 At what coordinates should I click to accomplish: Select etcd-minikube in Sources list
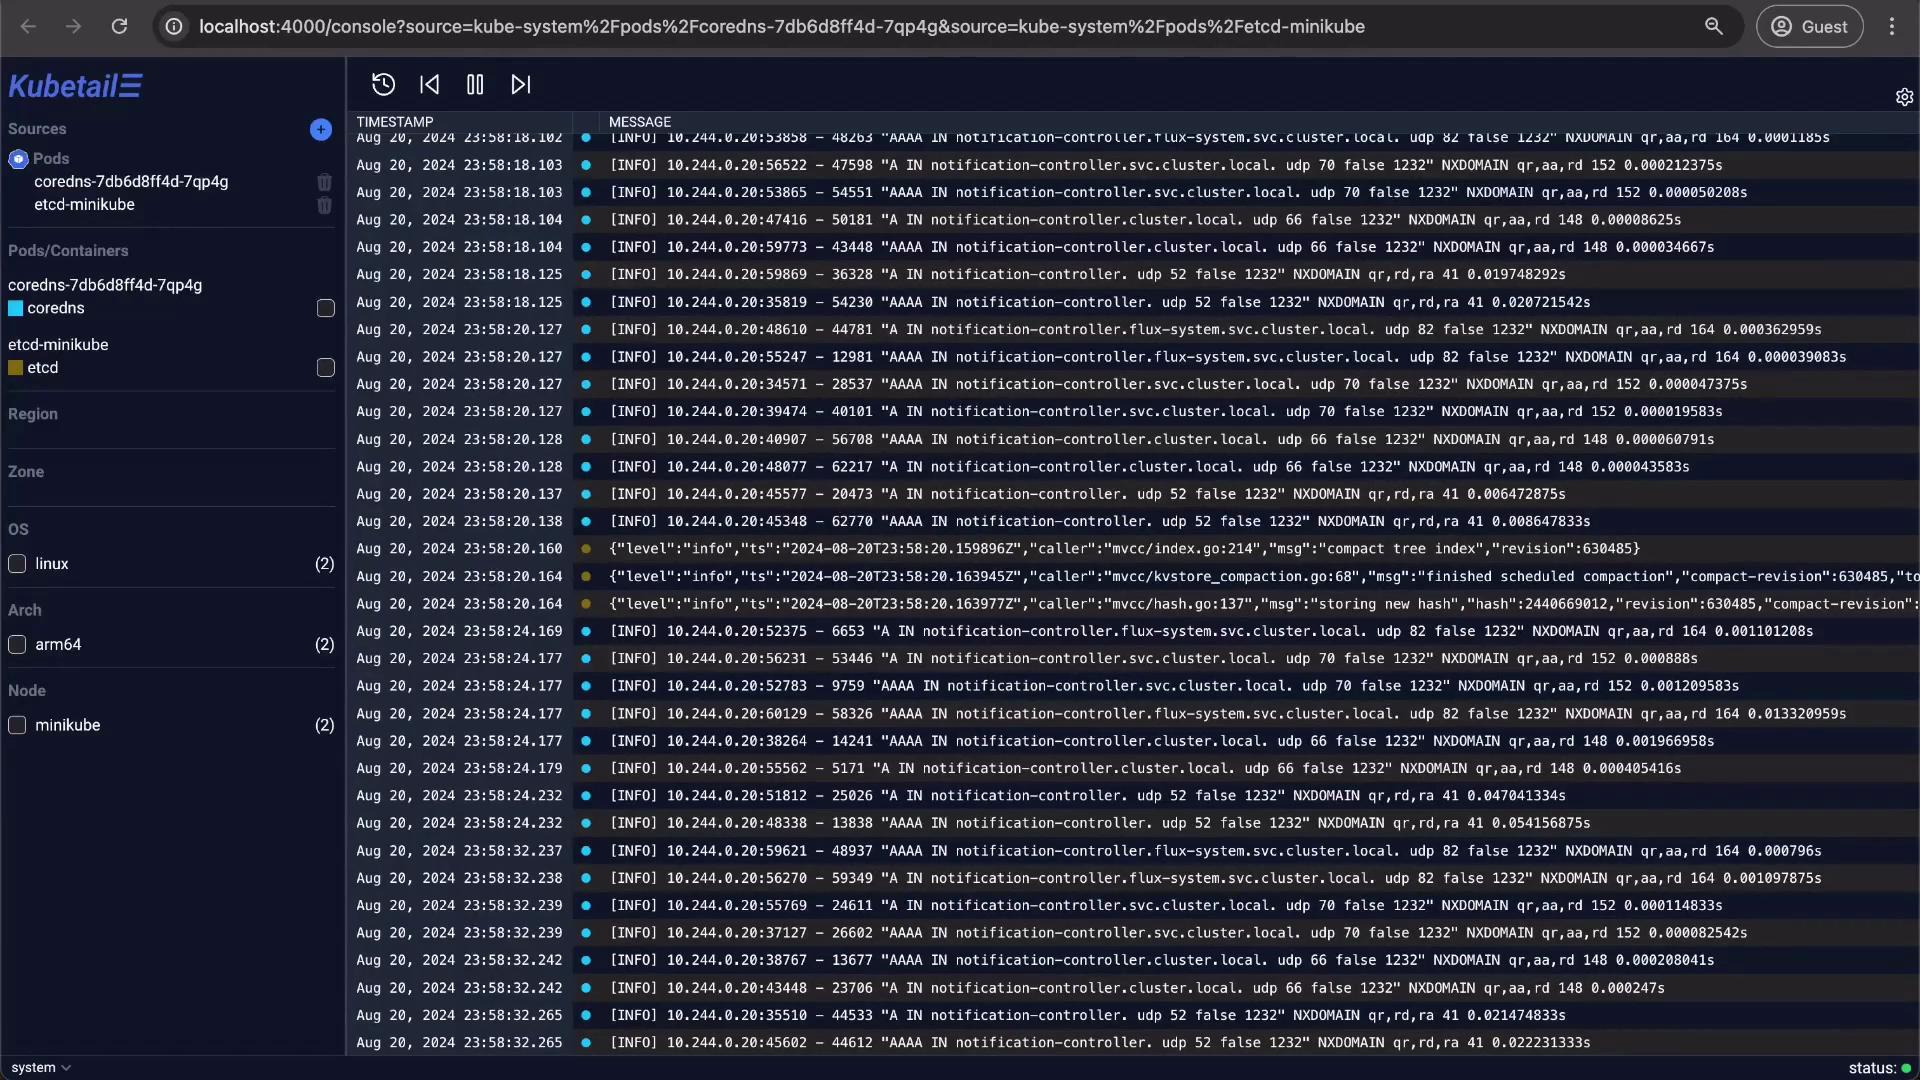(x=84, y=205)
